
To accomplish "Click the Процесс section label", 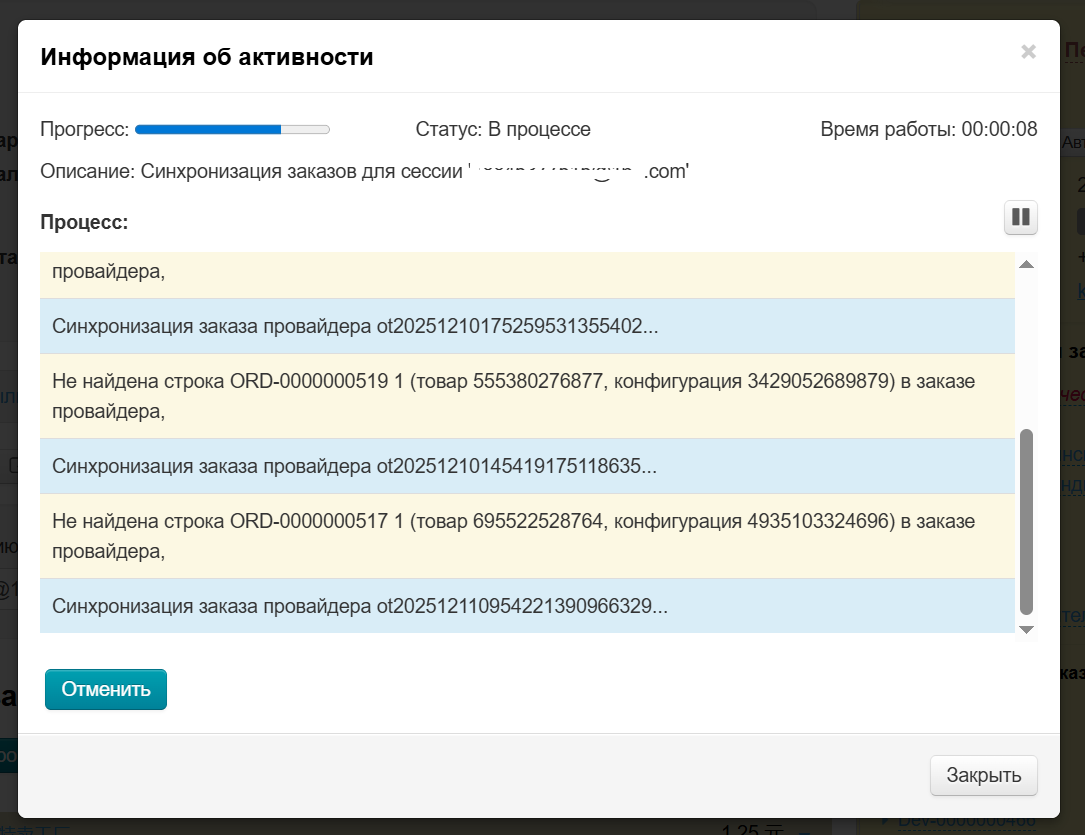I will pos(84,222).
